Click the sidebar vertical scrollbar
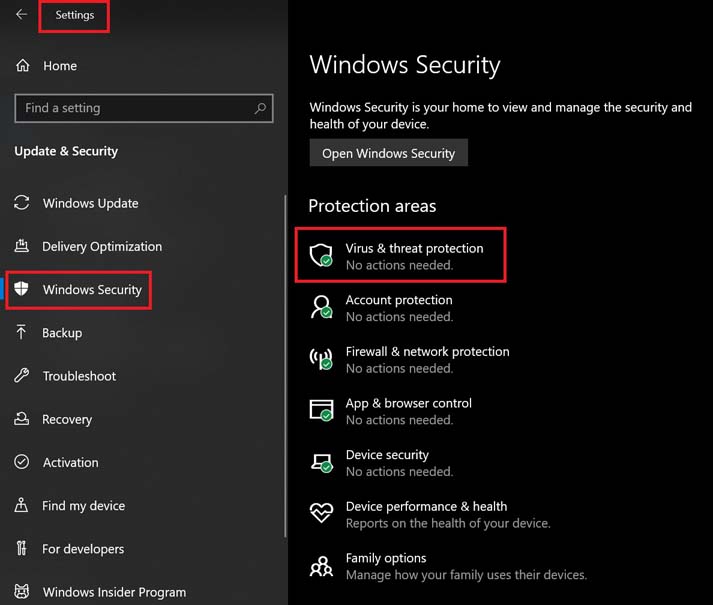 (x=285, y=366)
